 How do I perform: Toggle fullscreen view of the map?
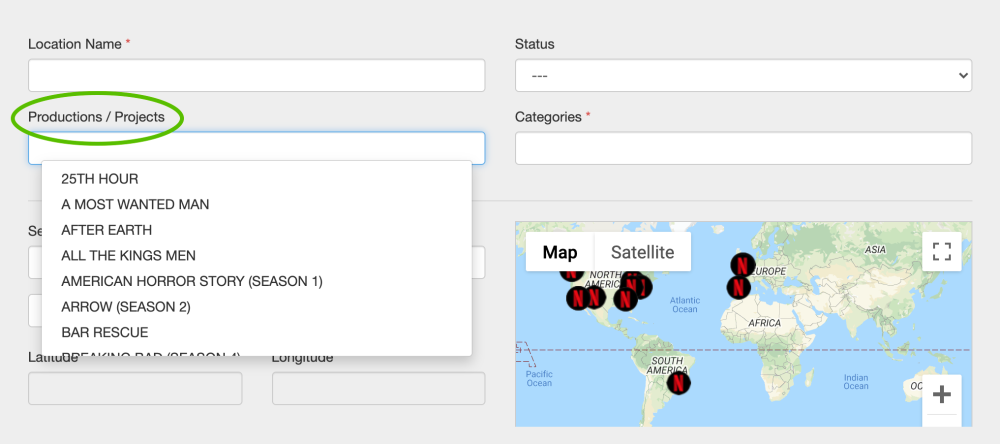pos(940,251)
